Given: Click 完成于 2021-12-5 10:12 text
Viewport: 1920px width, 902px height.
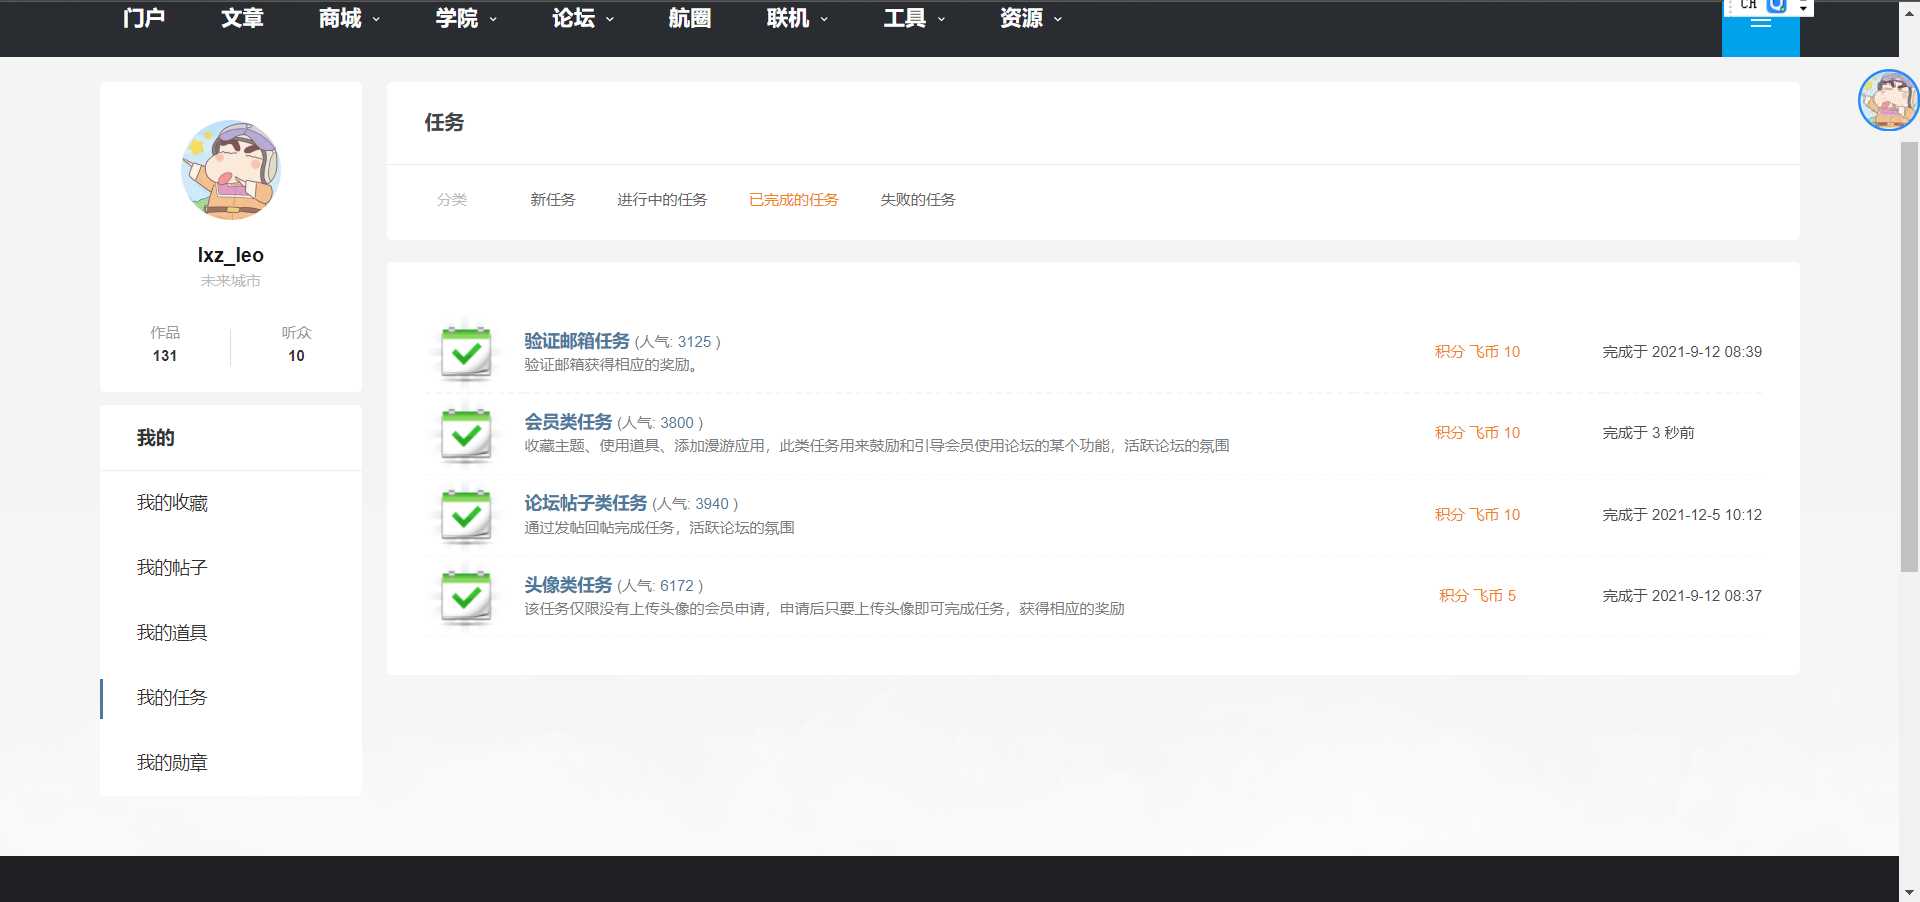Looking at the screenshot, I should pyautogui.click(x=1682, y=515).
